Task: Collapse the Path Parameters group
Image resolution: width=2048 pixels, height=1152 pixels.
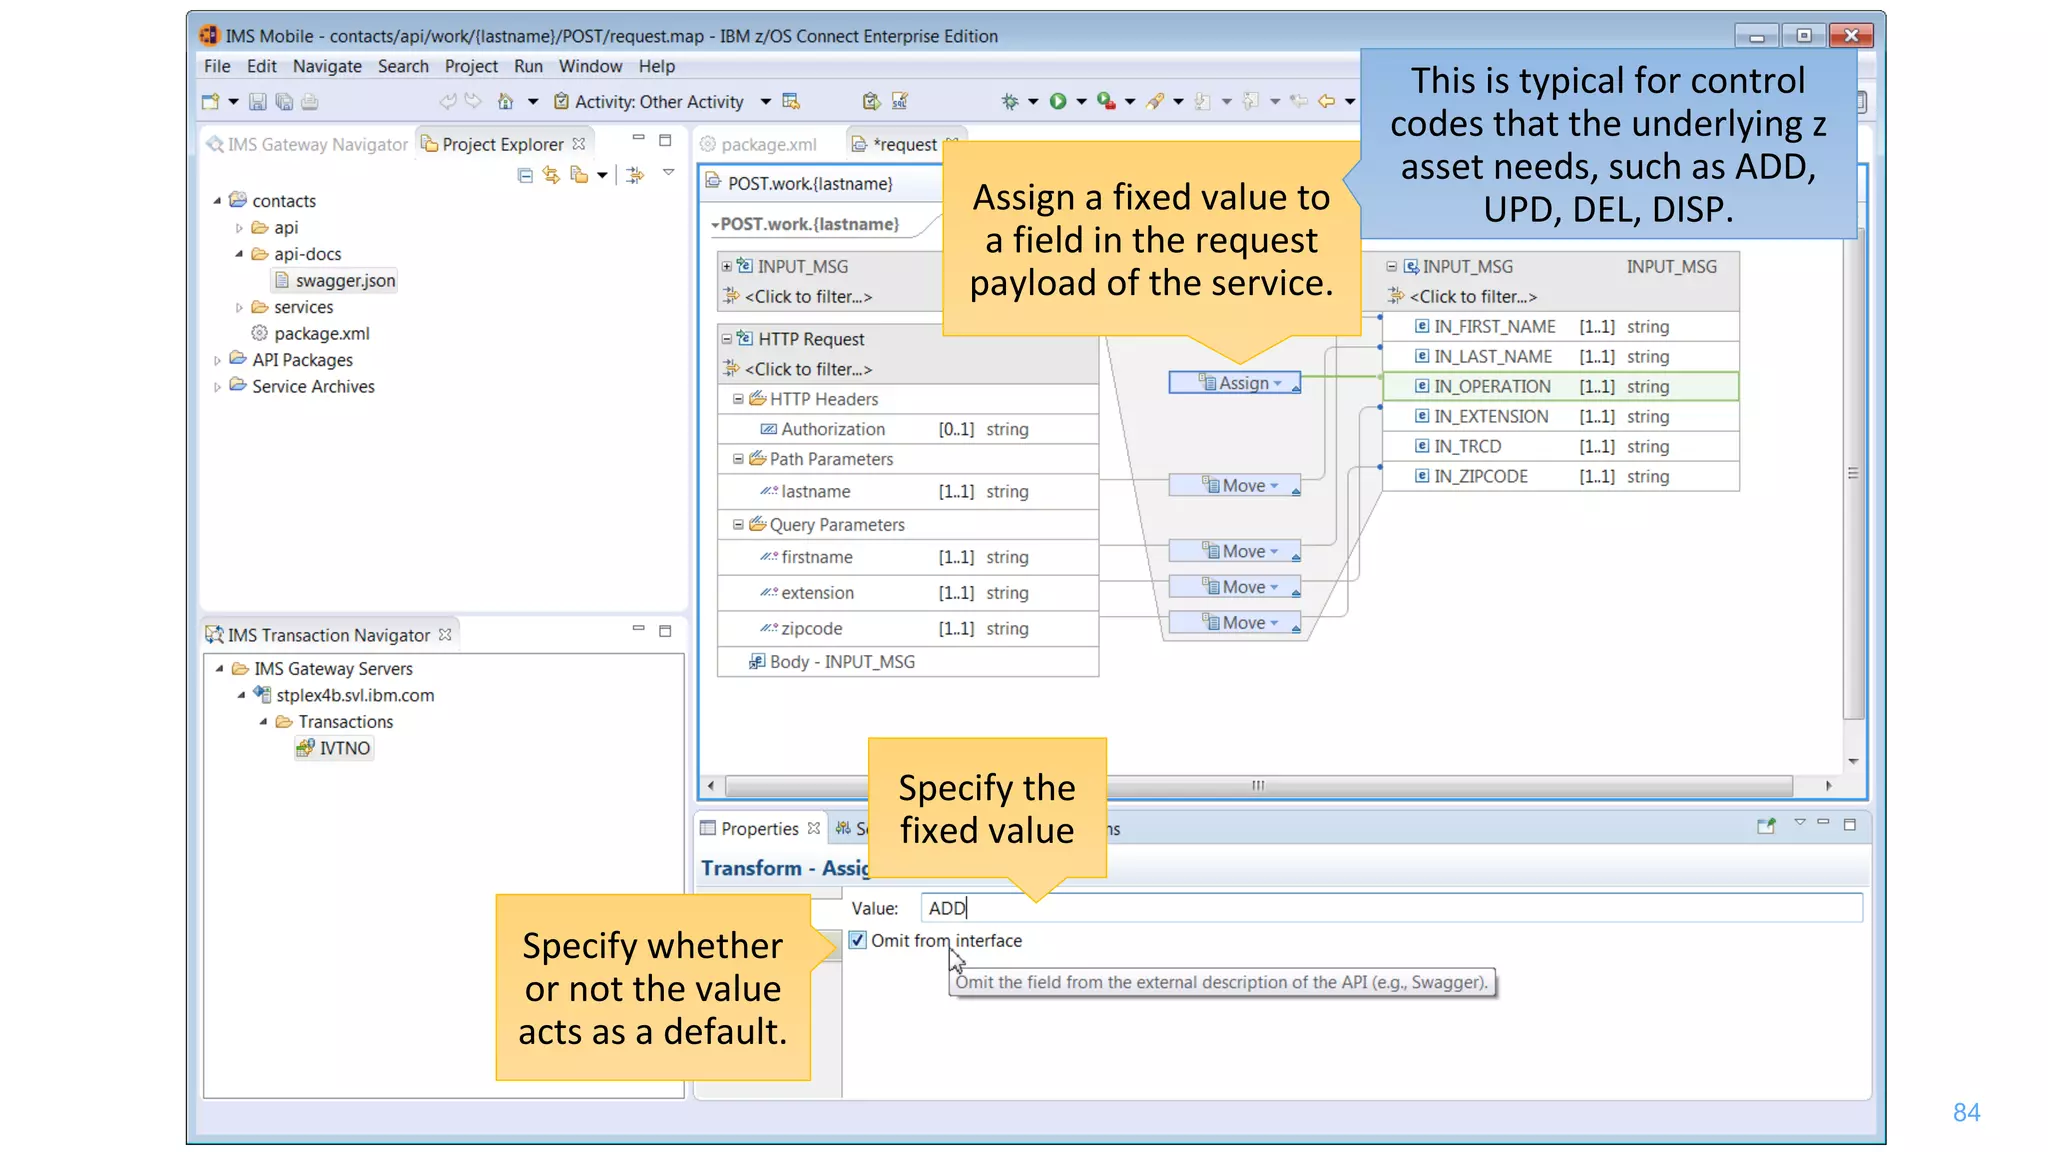Action: pyautogui.click(x=738, y=459)
